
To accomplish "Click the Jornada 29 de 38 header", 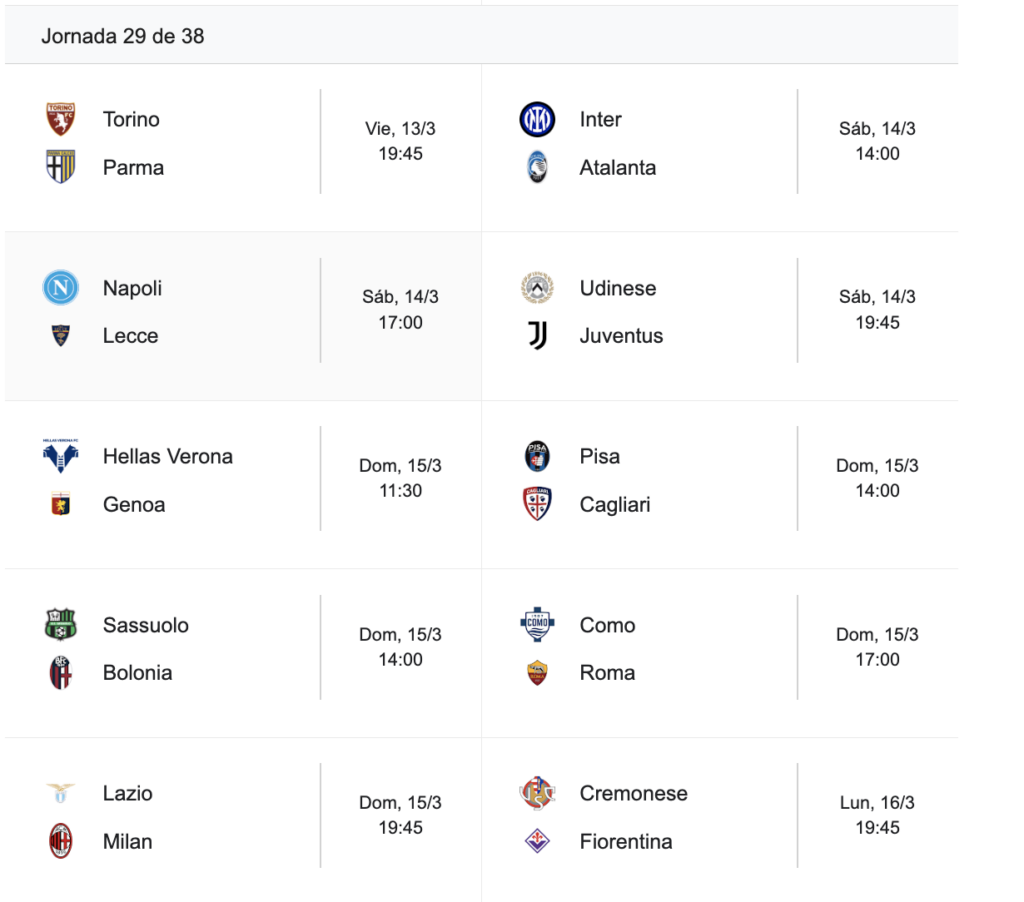I will pyautogui.click(x=123, y=36).
